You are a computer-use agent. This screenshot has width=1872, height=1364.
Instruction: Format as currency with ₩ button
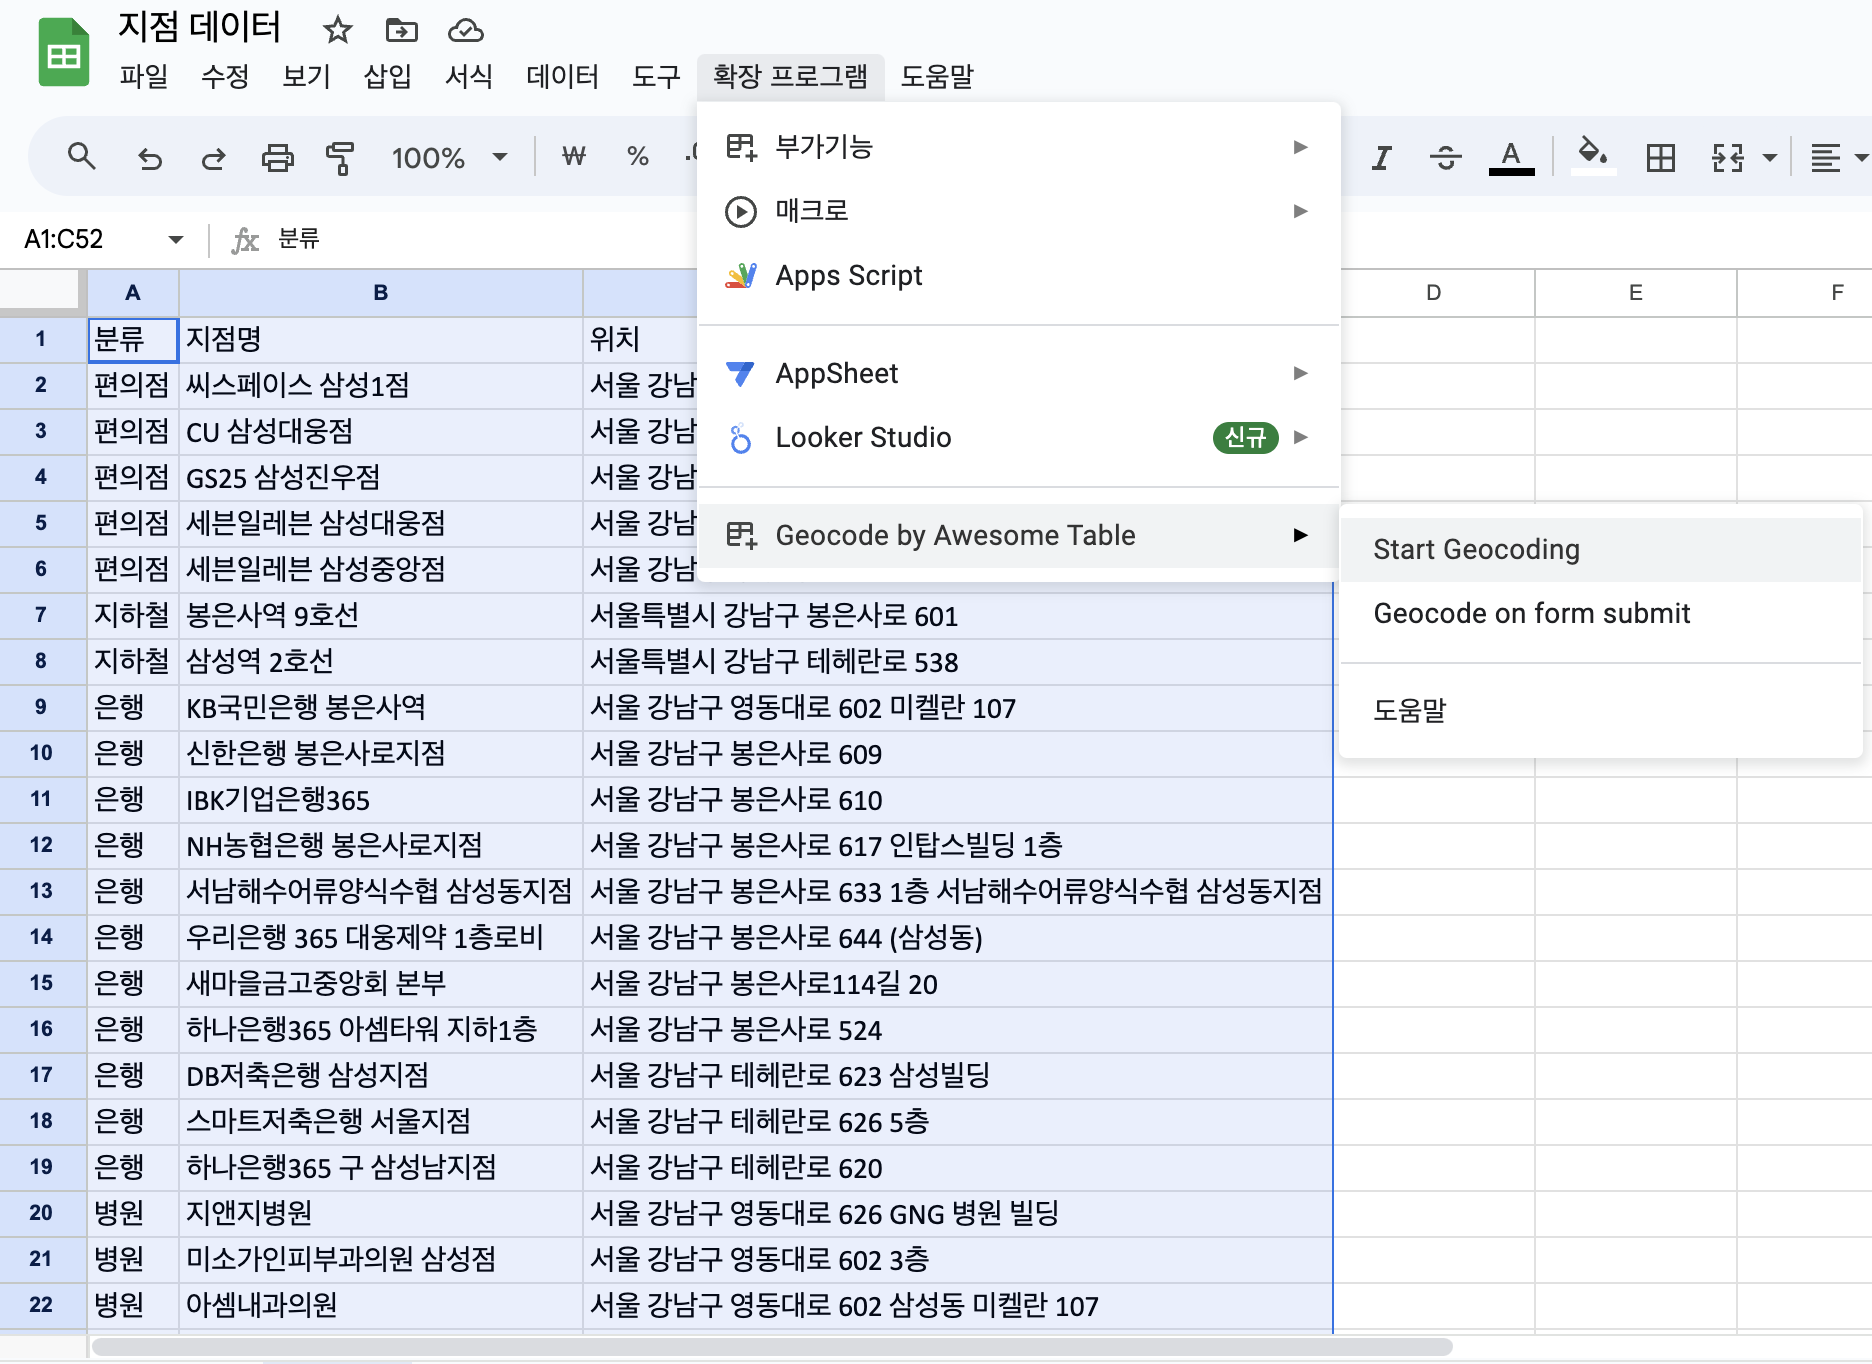pos(574,157)
